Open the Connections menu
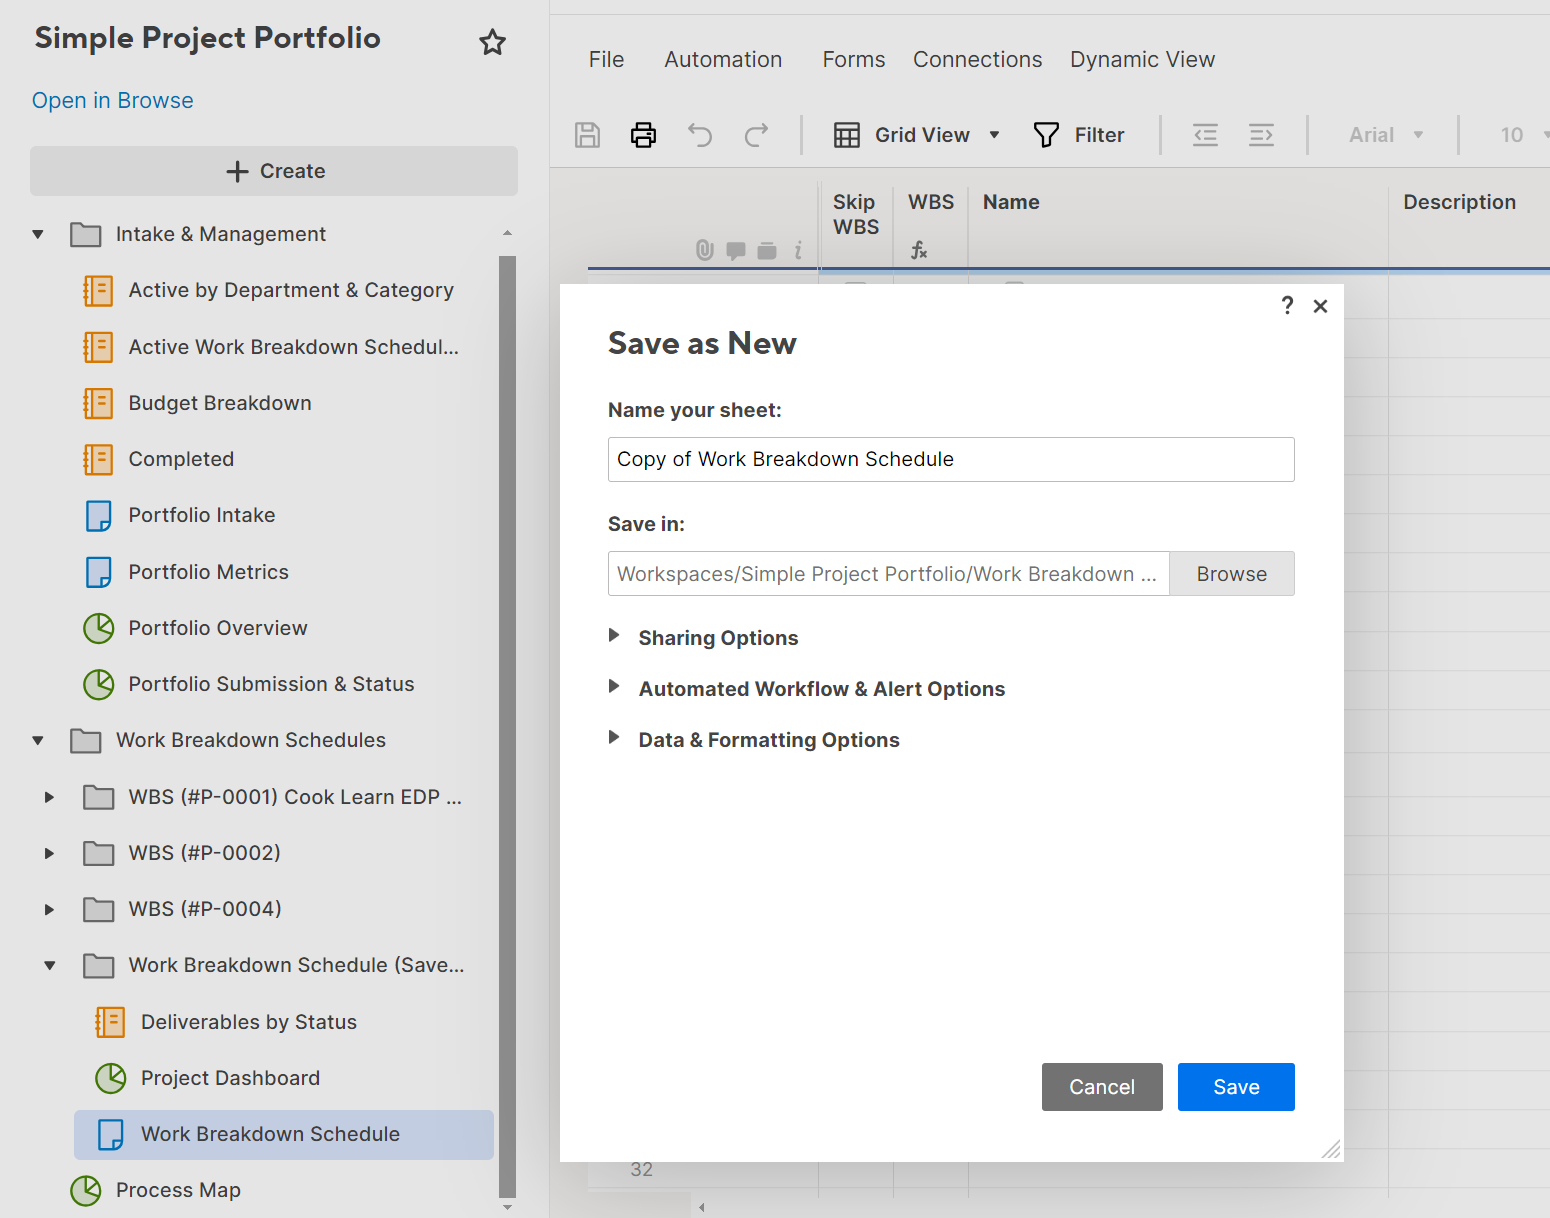Image resolution: width=1550 pixels, height=1218 pixels. [x=977, y=60]
